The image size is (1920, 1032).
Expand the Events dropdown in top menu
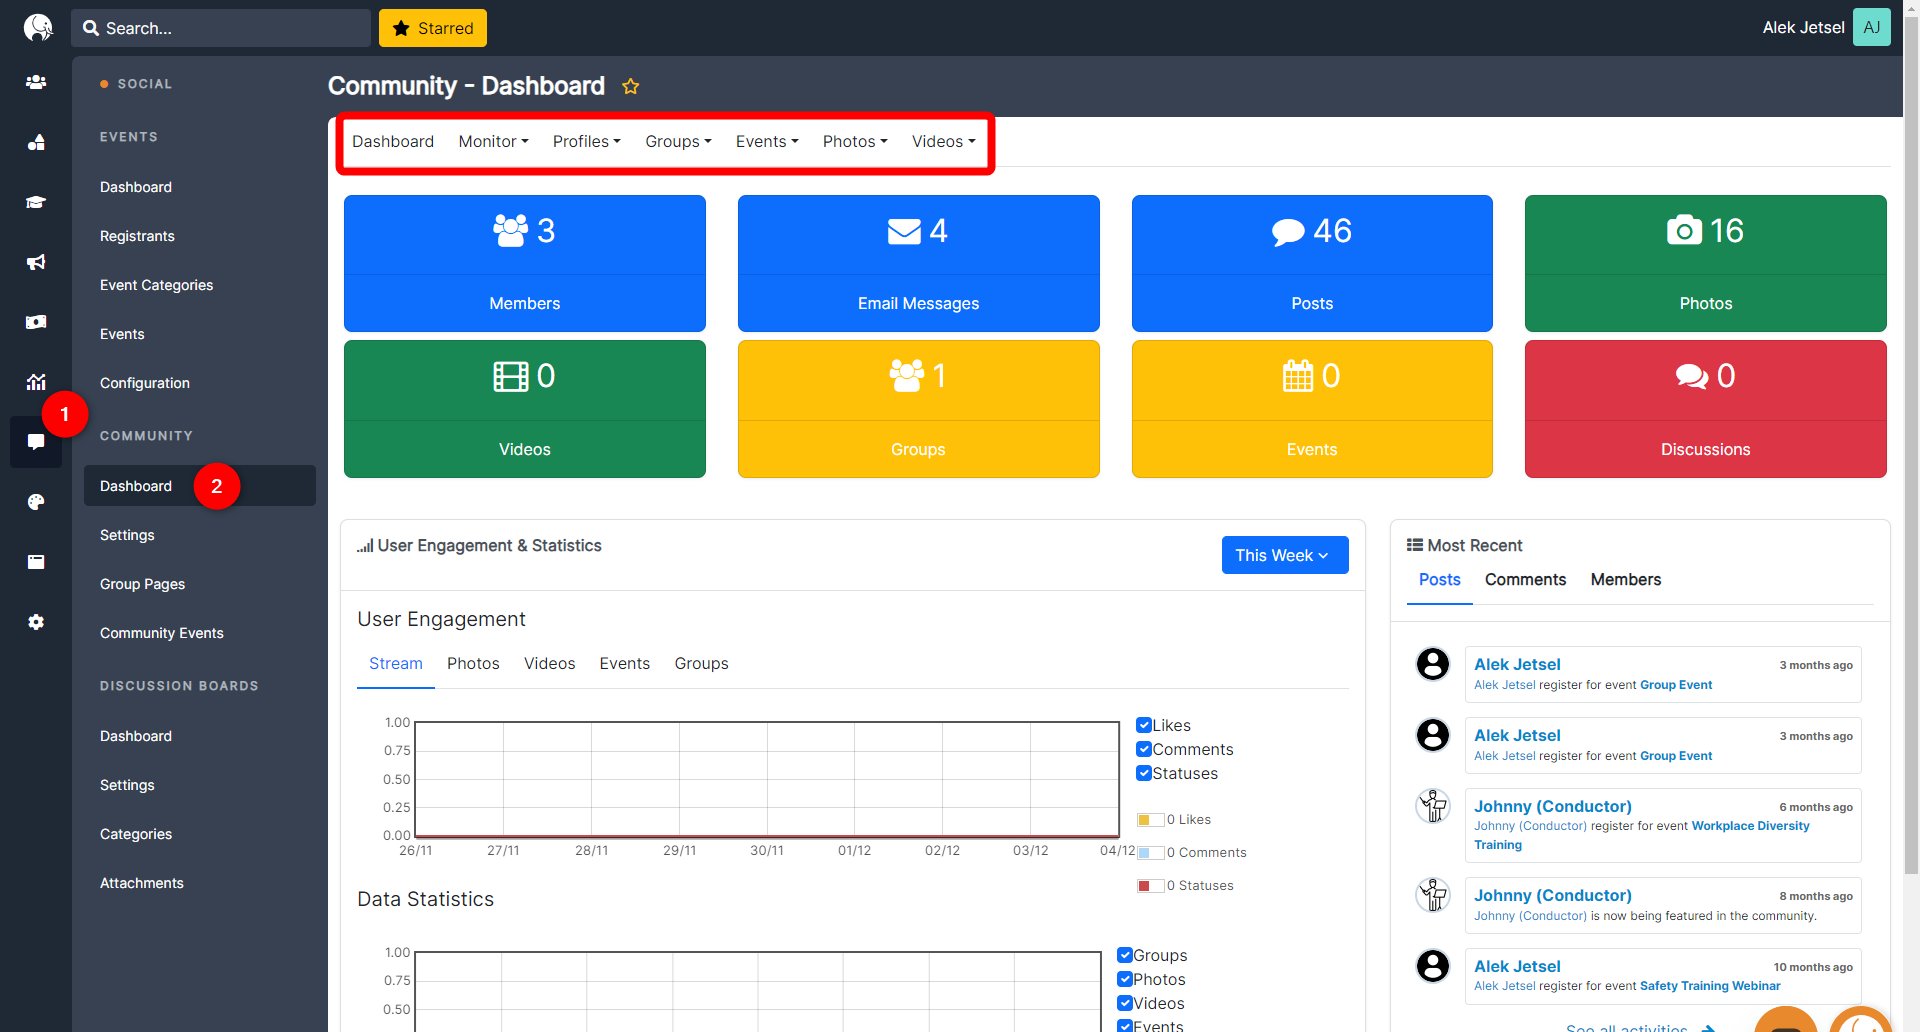tap(767, 142)
